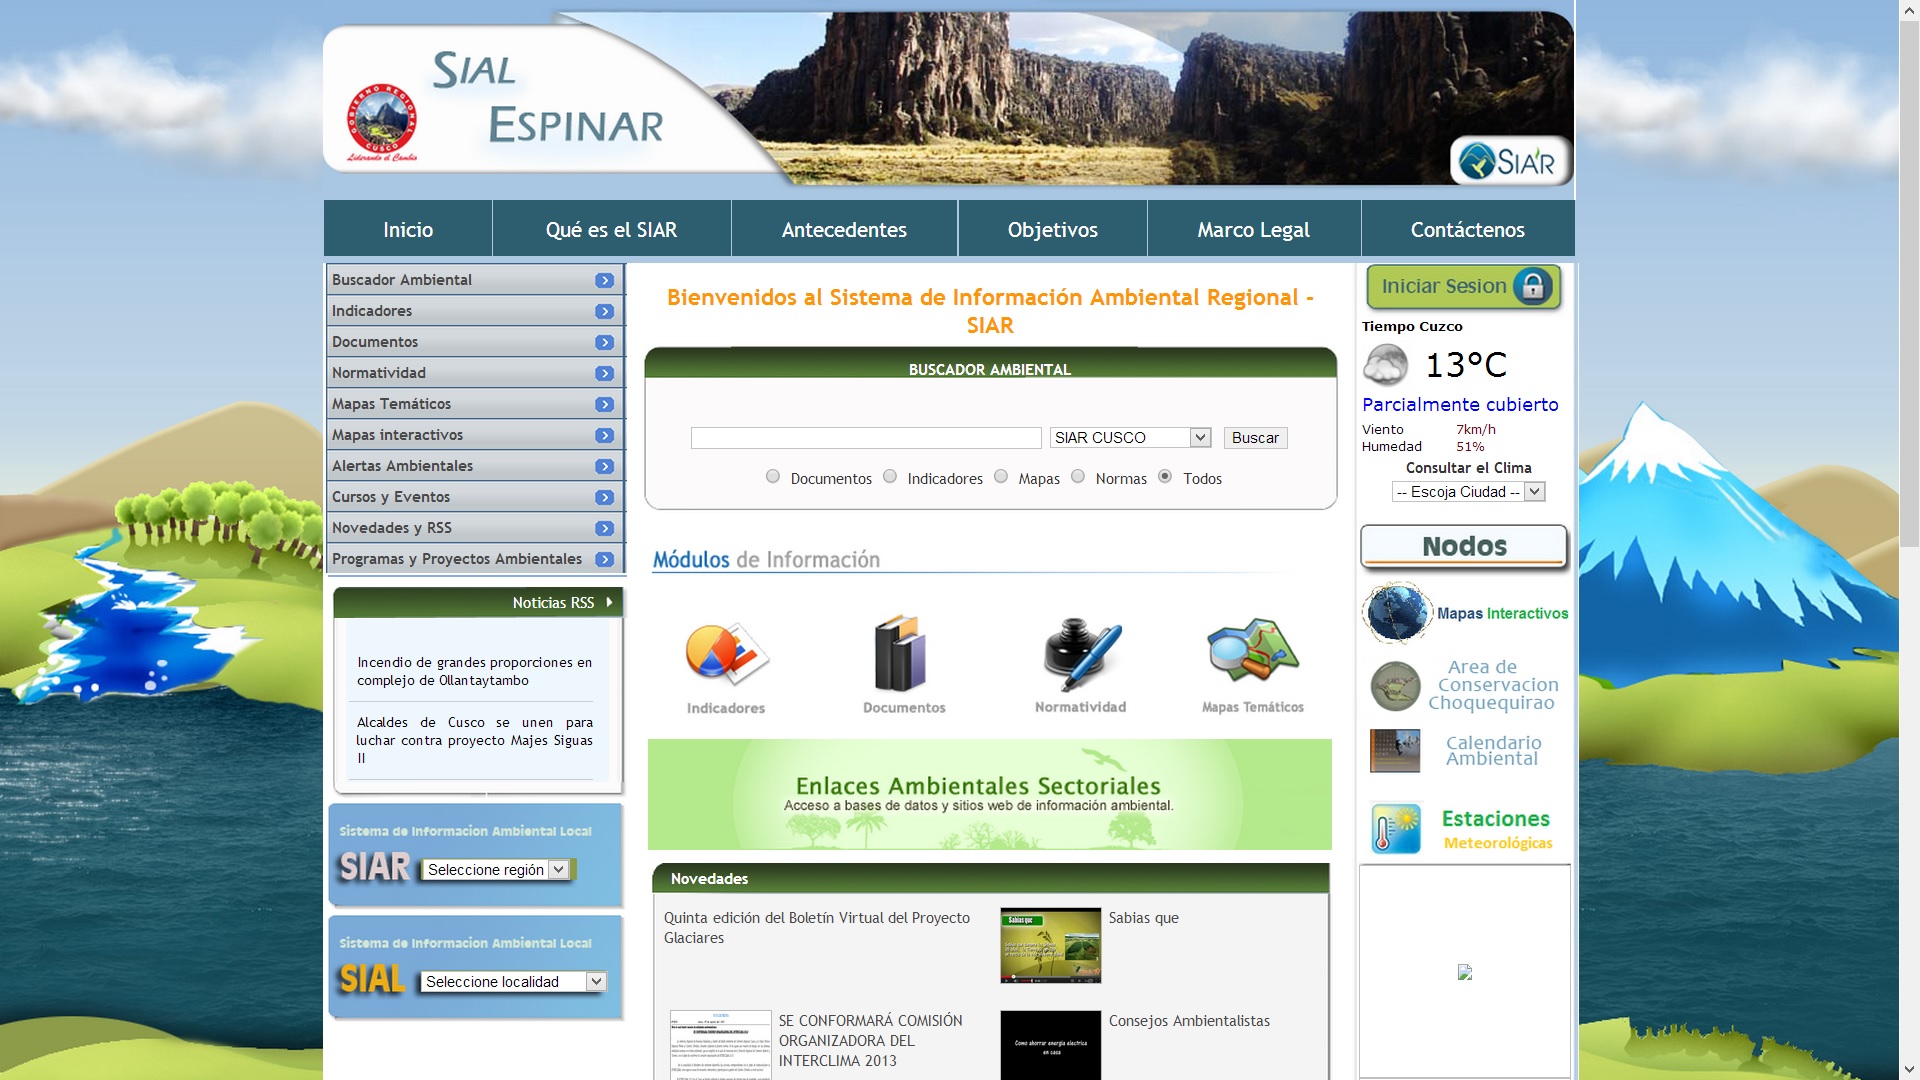Click the Buscador Ambiental search text field

point(866,438)
